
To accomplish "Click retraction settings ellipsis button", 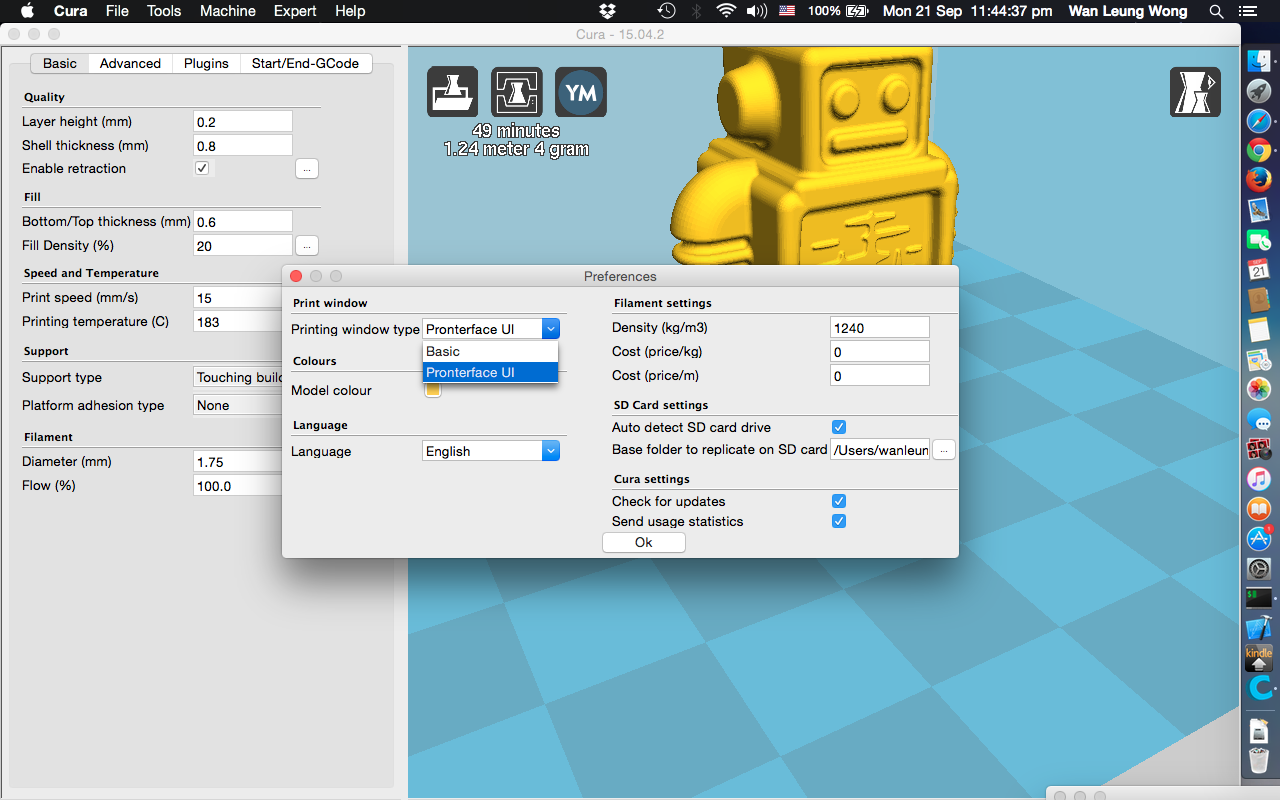I will pyautogui.click(x=307, y=169).
